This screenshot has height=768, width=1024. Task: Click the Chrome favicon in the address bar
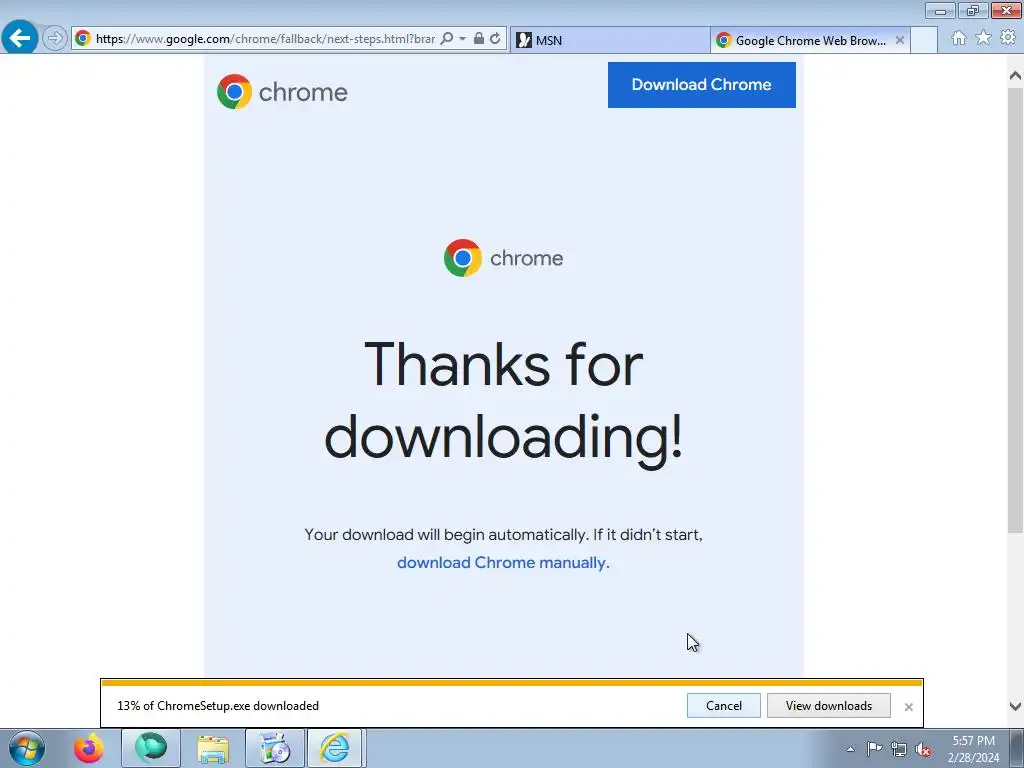click(x=83, y=39)
